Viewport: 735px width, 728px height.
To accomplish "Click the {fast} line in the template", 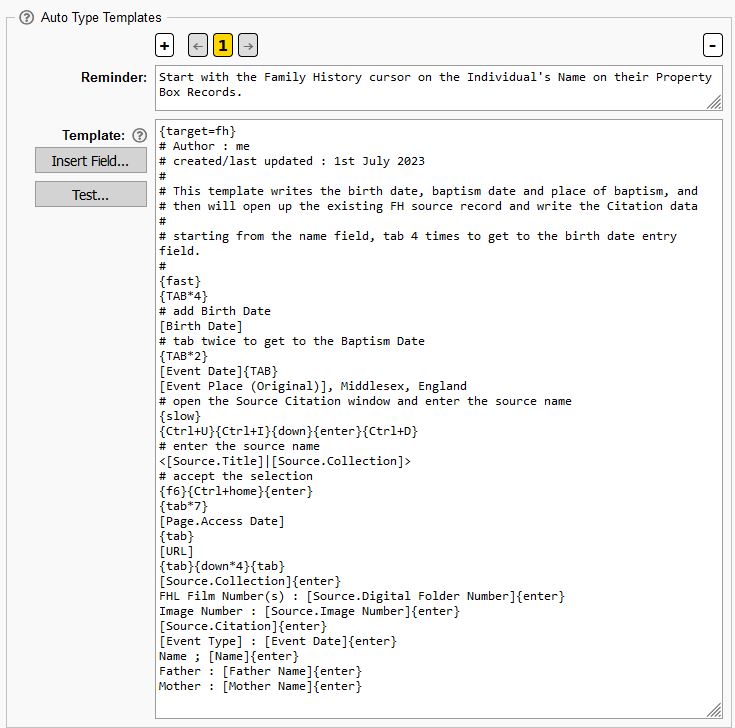I will pos(180,281).
